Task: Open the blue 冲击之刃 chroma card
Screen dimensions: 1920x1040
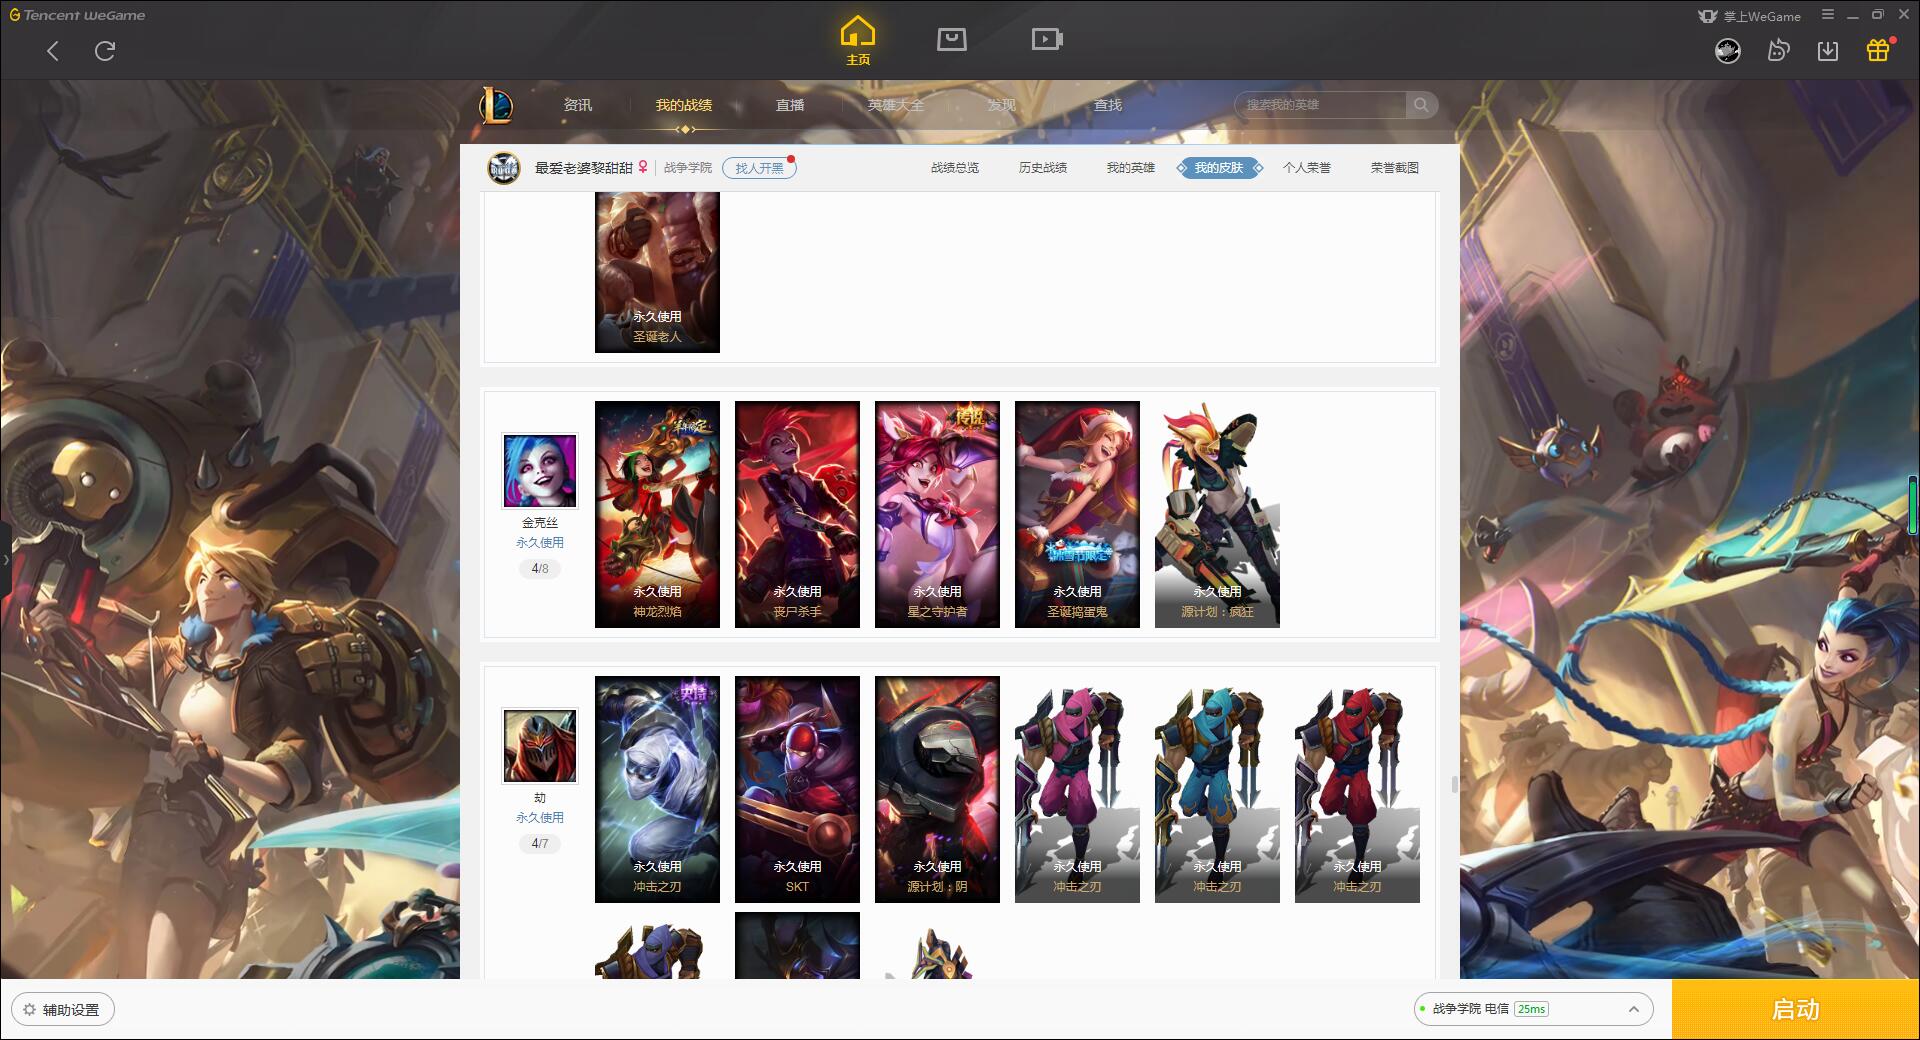Action: click(1217, 789)
